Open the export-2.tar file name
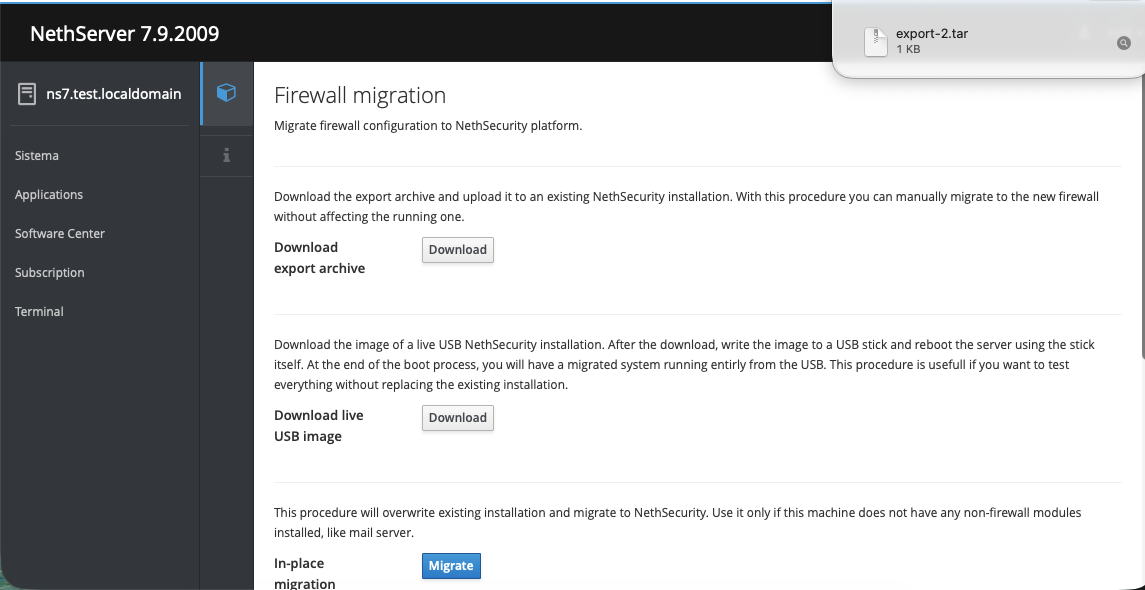1145x590 pixels. click(x=931, y=34)
